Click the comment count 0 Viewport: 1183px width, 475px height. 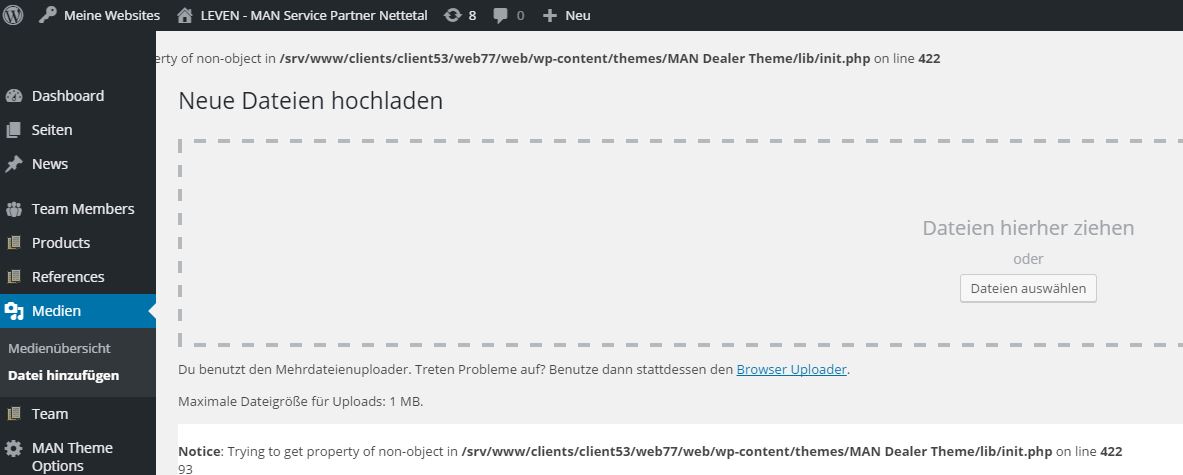[x=520, y=15]
